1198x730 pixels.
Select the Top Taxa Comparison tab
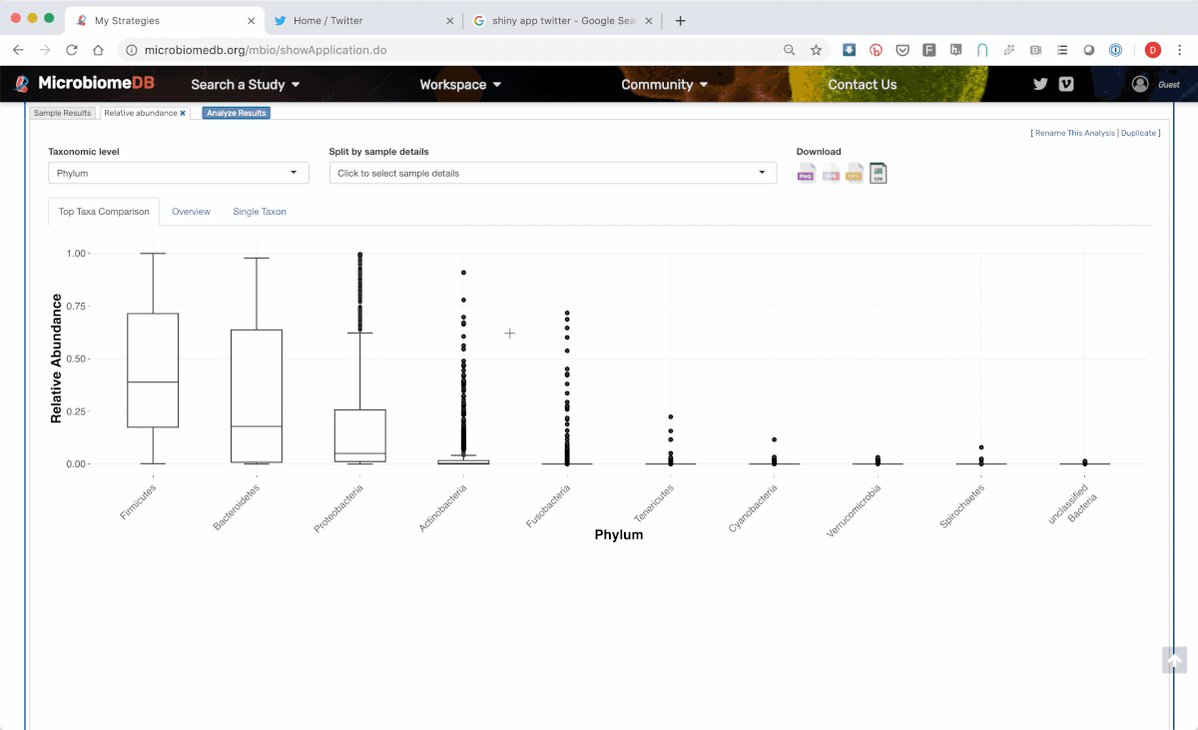(x=104, y=212)
